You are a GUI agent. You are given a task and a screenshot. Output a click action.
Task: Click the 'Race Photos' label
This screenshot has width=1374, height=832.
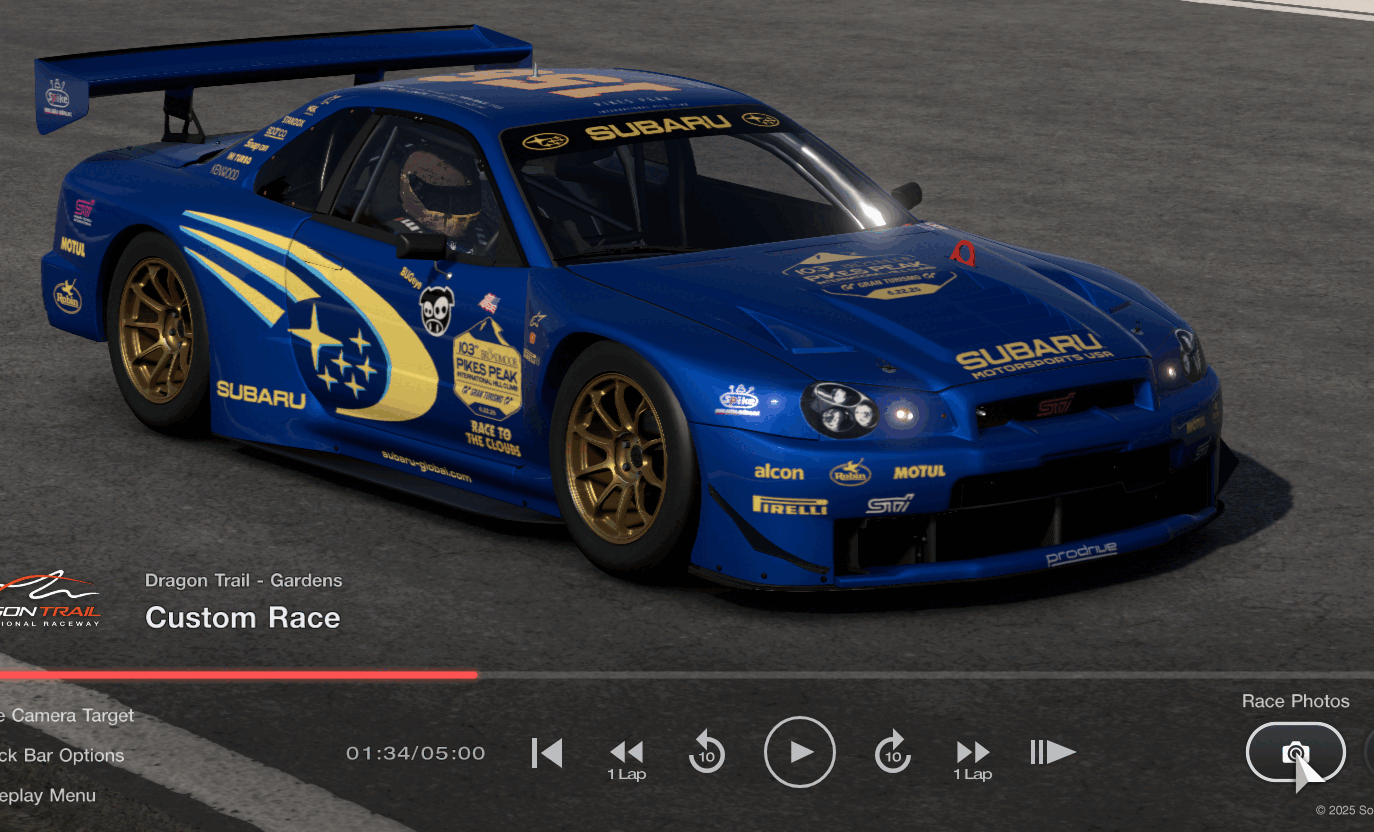click(x=1295, y=701)
